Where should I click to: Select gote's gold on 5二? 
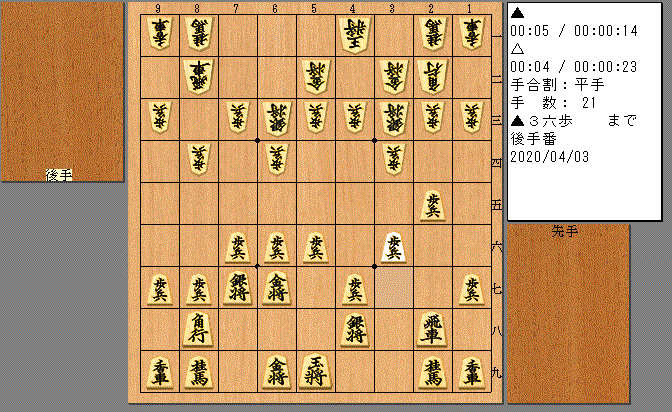[x=316, y=76]
